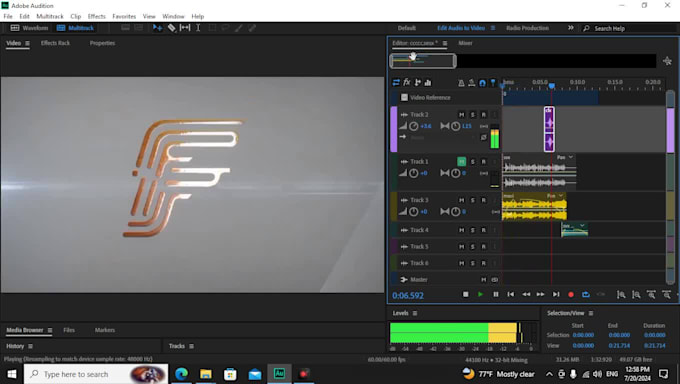680x384 pixels.
Task: Solo Track 2
Action: point(473,115)
